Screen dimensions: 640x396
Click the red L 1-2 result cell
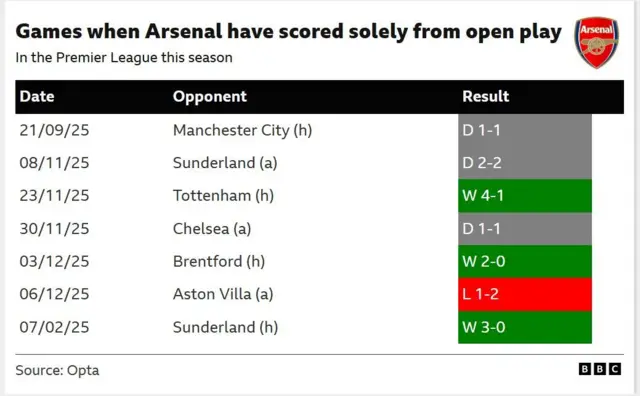pos(525,294)
